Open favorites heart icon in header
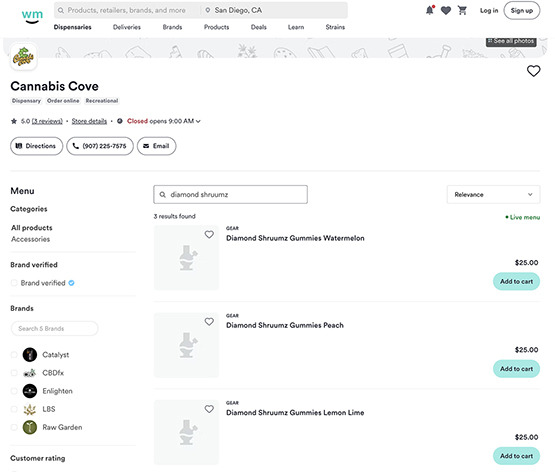 coord(446,11)
